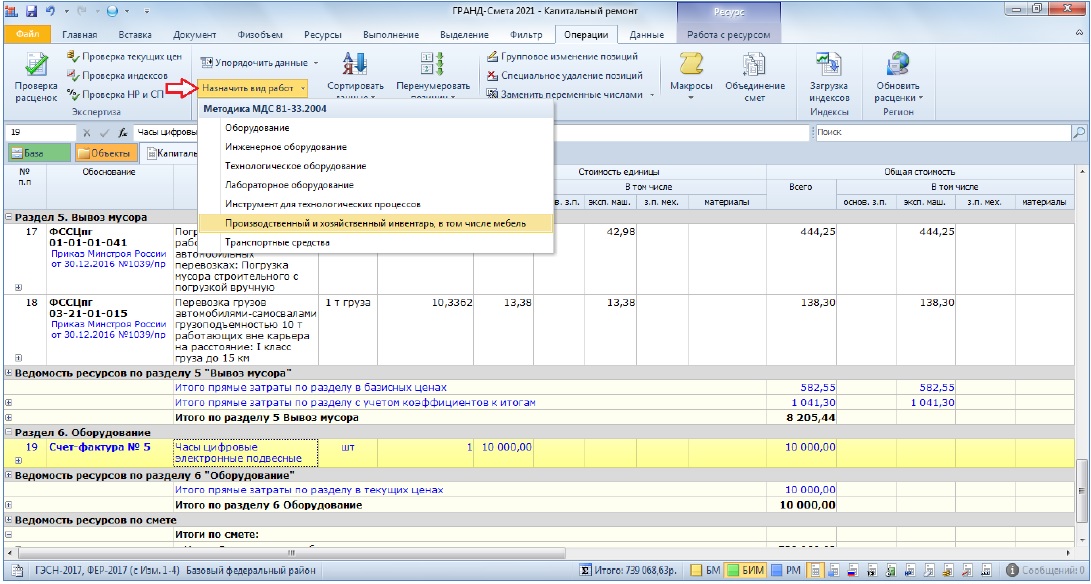The width and height of the screenshot is (1091, 584).
Task: Click into the Поиск search field
Action: (x=941, y=132)
